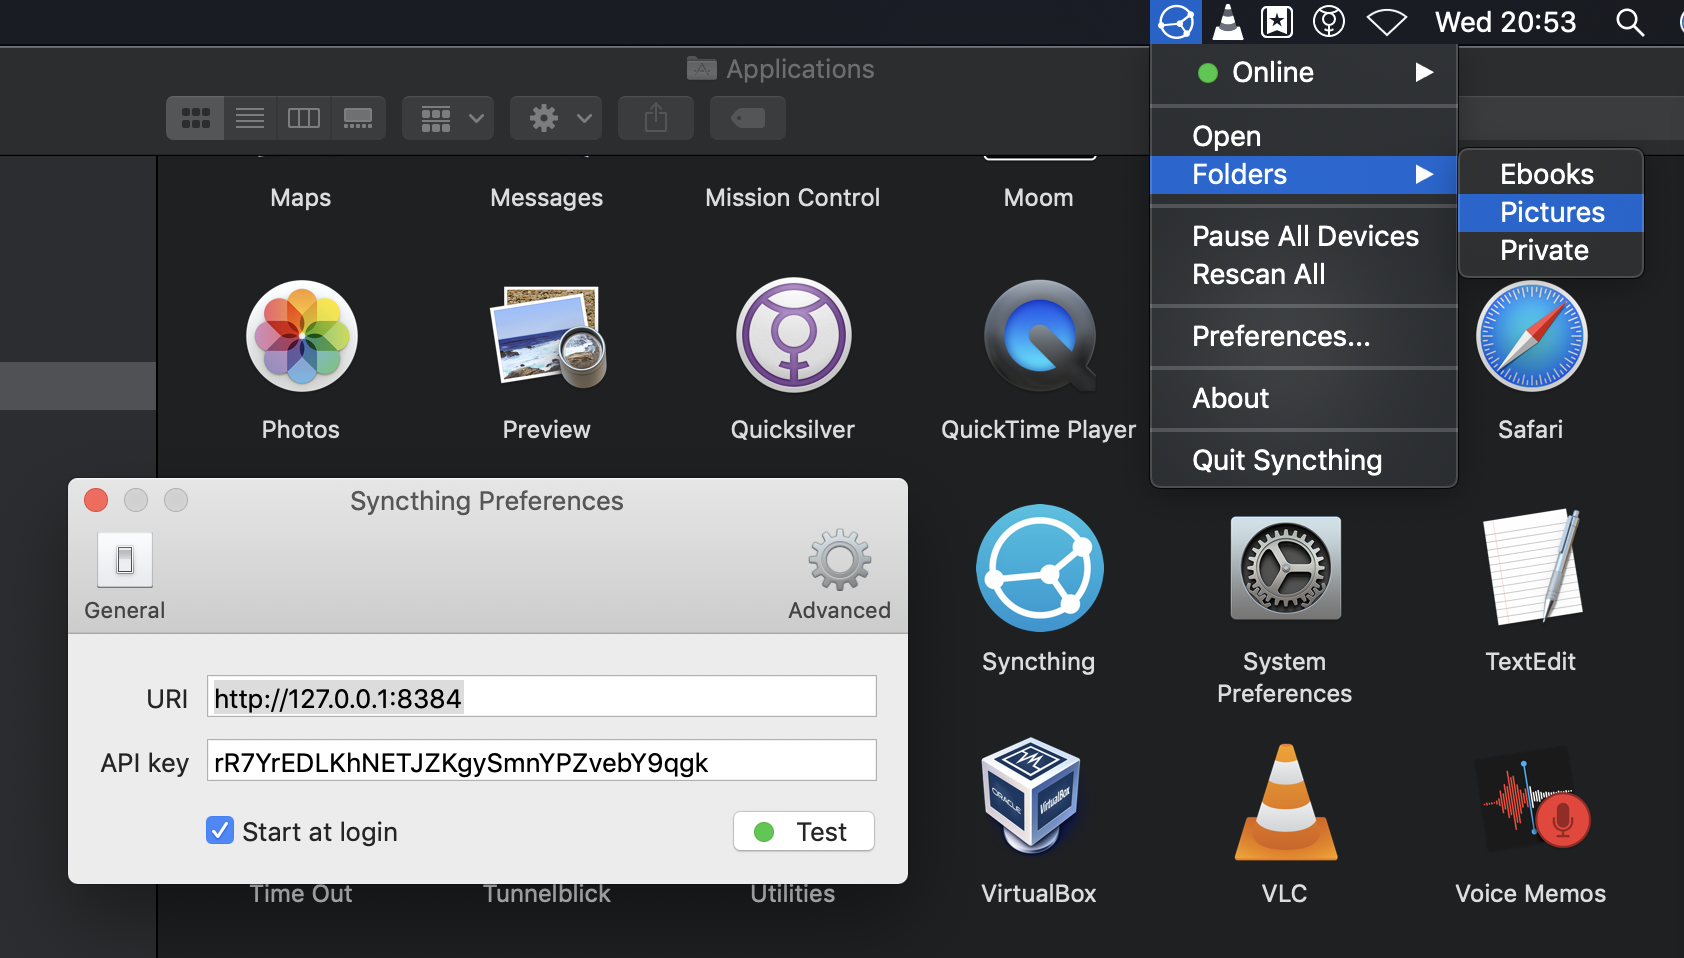Open QuickTime Player

(1039, 336)
